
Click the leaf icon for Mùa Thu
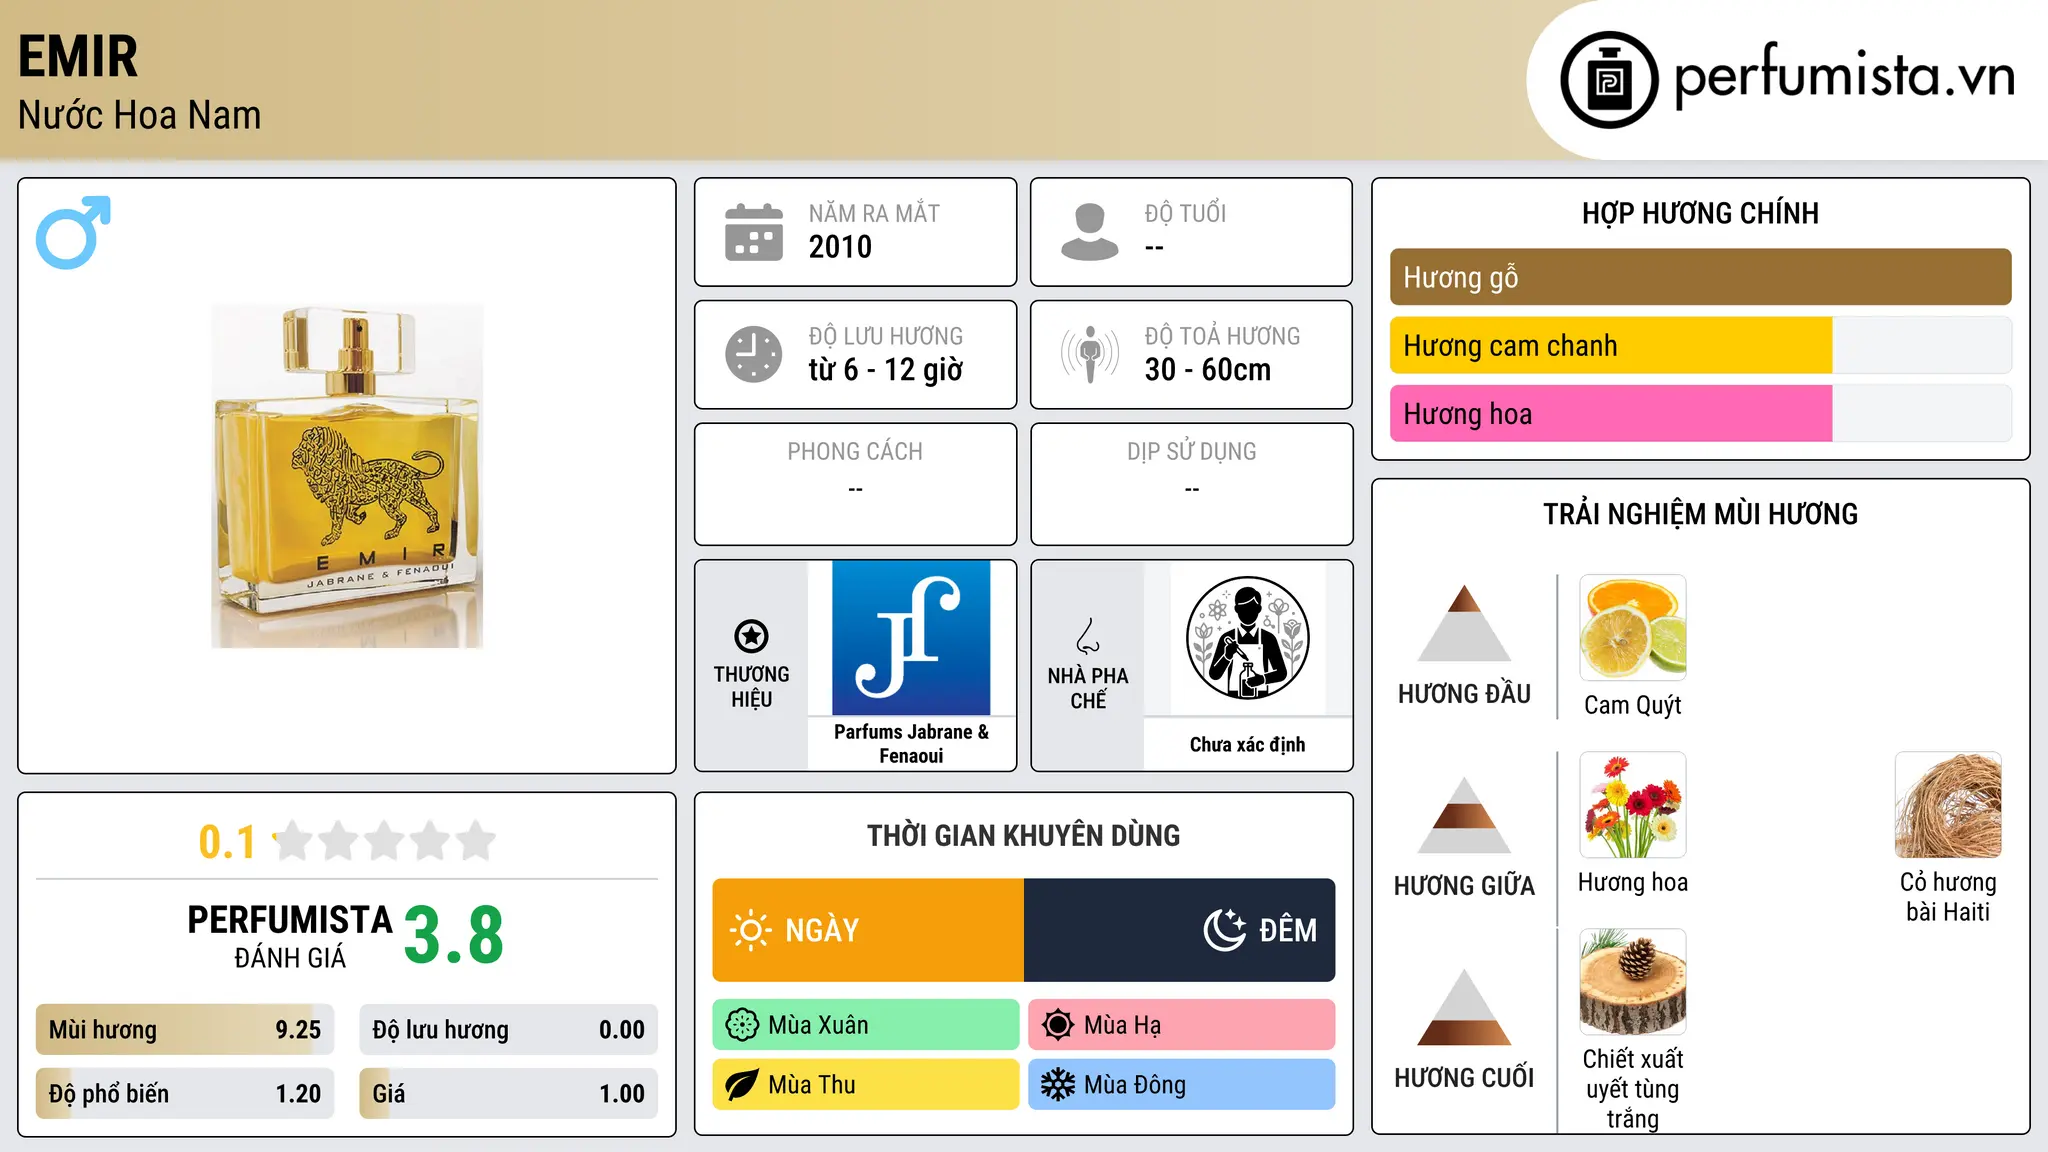(742, 1085)
